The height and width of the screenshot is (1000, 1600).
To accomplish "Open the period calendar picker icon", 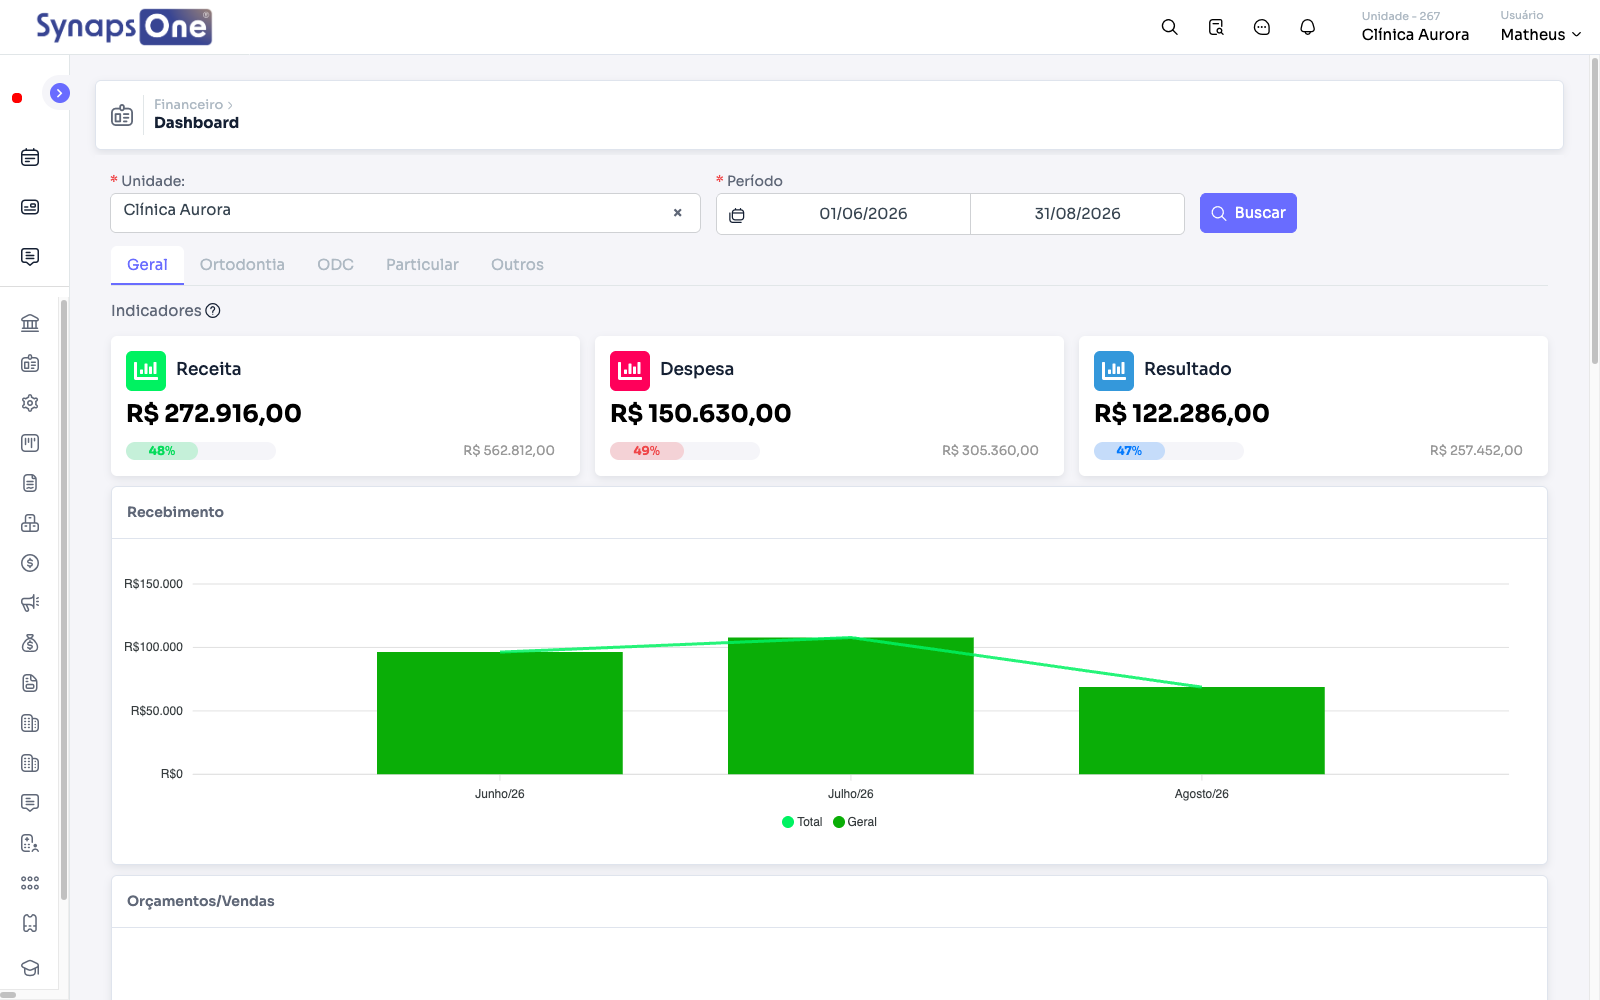I will pos(737,215).
